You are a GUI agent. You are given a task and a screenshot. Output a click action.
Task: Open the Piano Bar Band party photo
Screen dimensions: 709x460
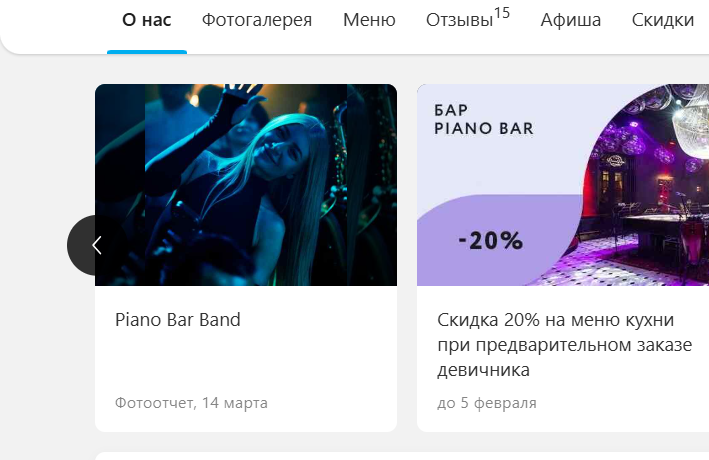click(x=246, y=185)
